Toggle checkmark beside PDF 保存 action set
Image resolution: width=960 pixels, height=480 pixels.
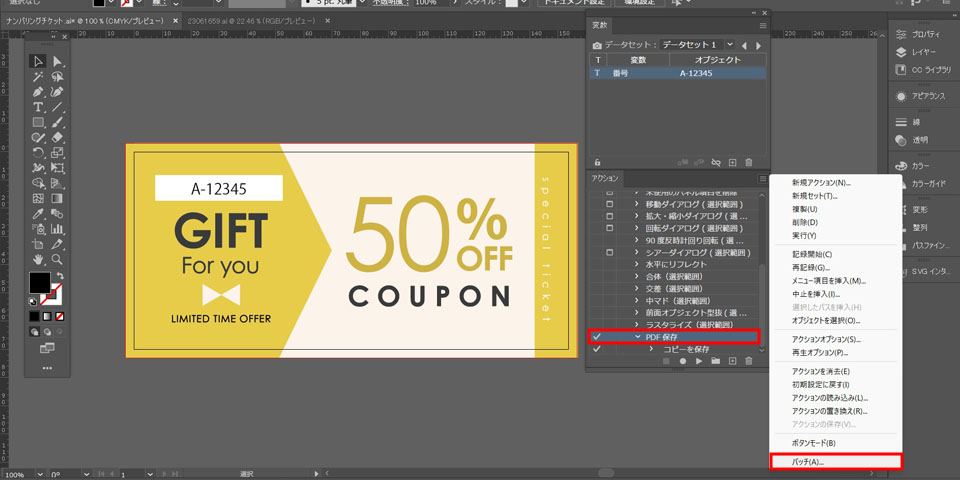[597, 338]
